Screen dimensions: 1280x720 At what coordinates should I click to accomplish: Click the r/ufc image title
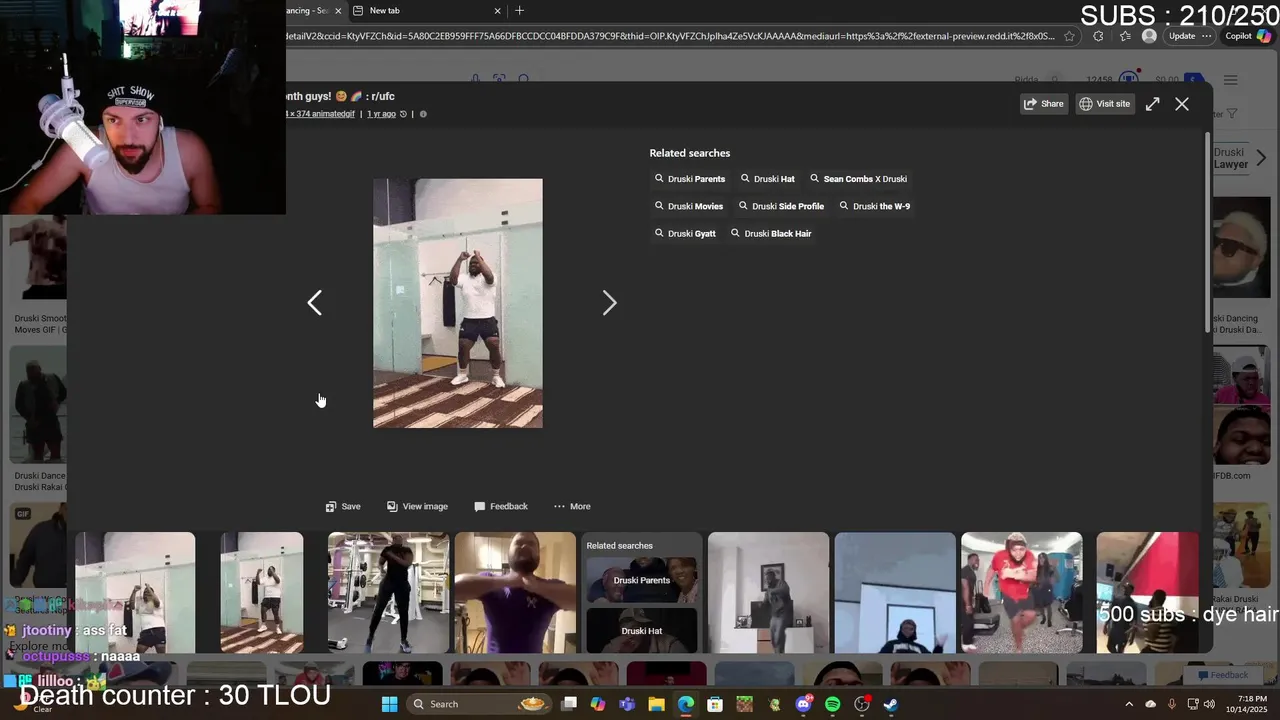tap(340, 96)
